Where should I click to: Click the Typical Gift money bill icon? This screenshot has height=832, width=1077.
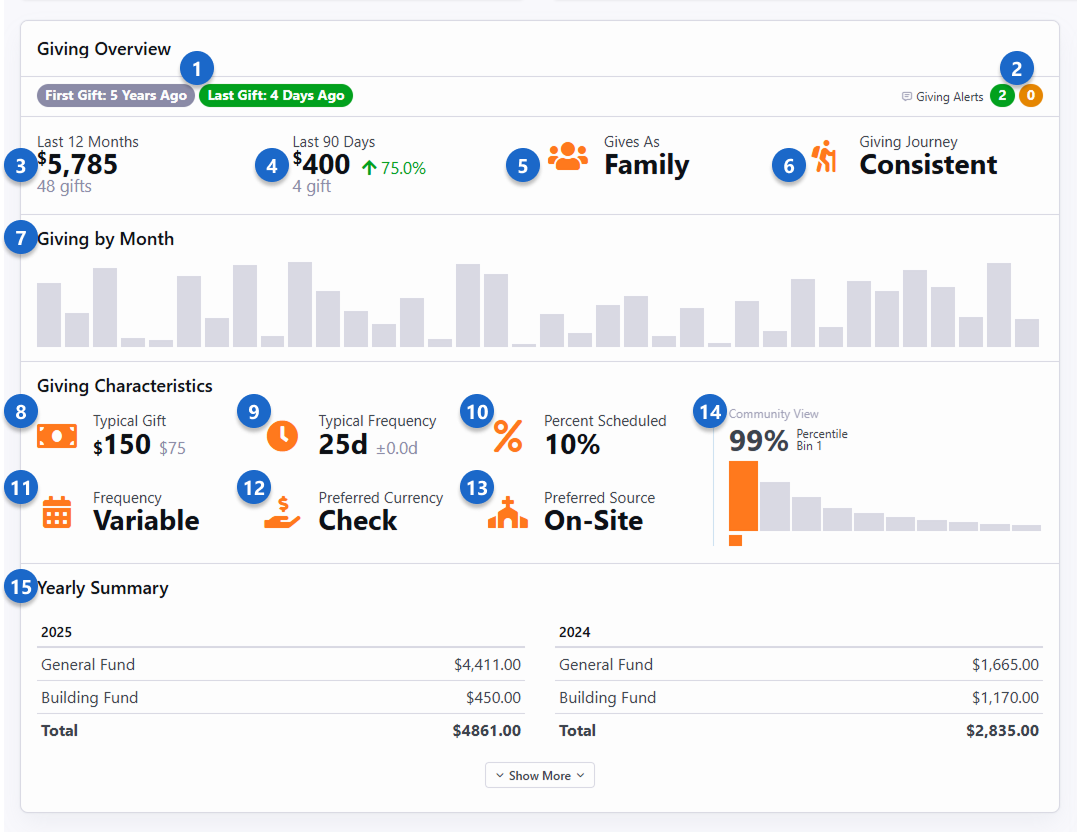point(57,436)
